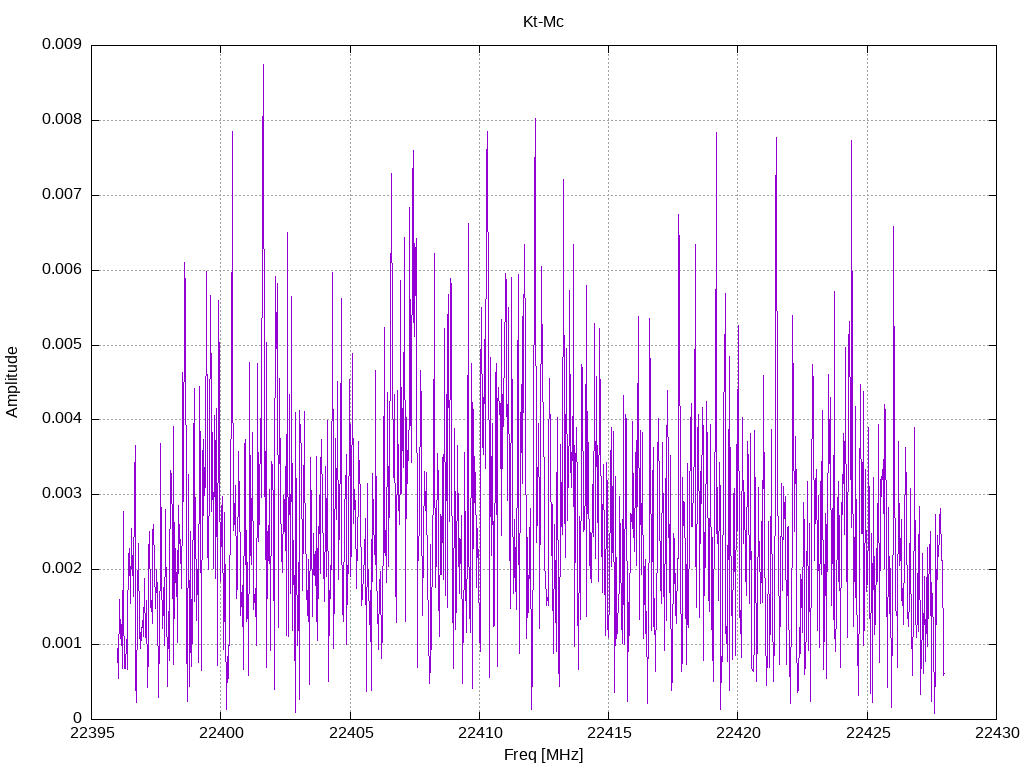Click the 0.007 y-axis tick label
The image size is (1024, 768).
pyautogui.click(x=62, y=195)
